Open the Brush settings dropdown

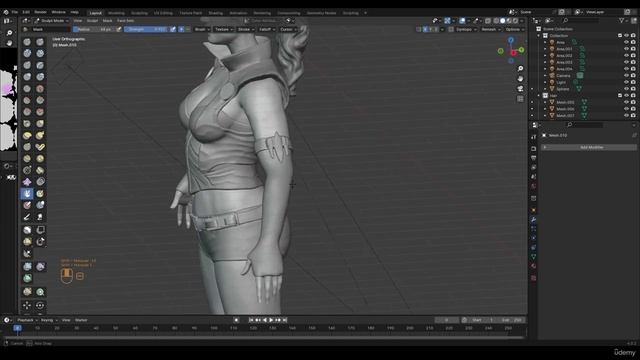click(x=202, y=29)
